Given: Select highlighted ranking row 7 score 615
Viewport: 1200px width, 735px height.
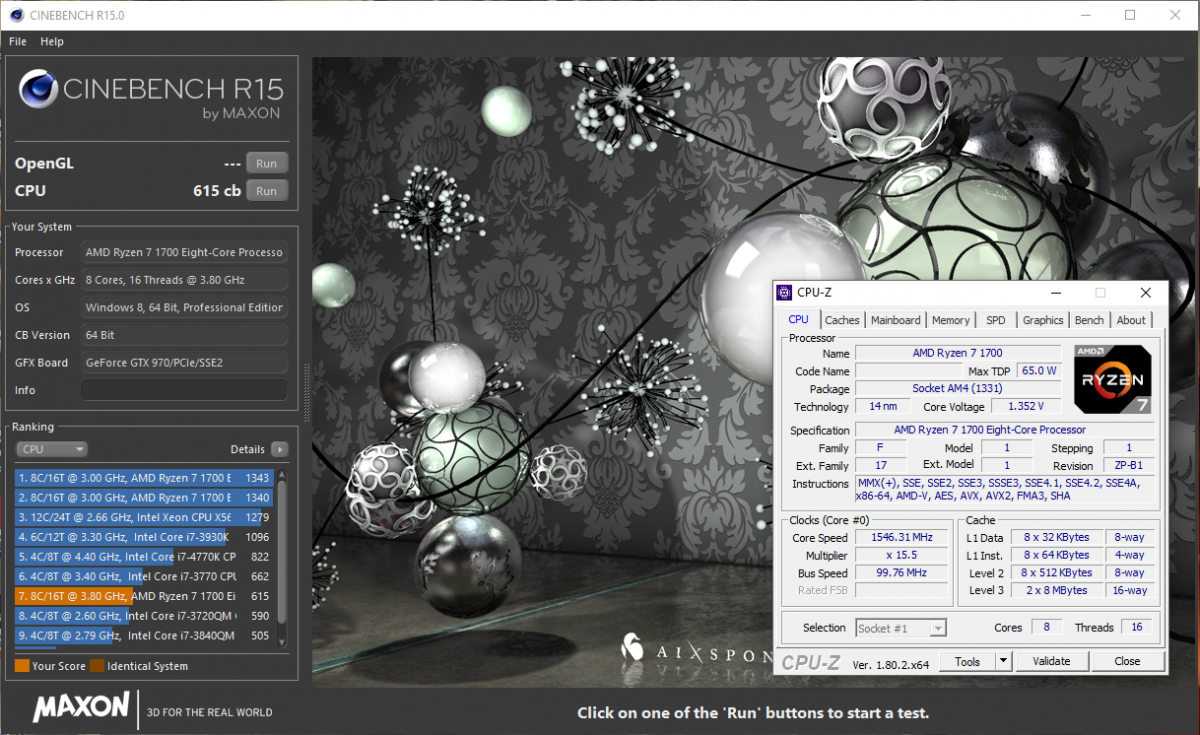Looking at the screenshot, I should pyautogui.click(x=144, y=596).
